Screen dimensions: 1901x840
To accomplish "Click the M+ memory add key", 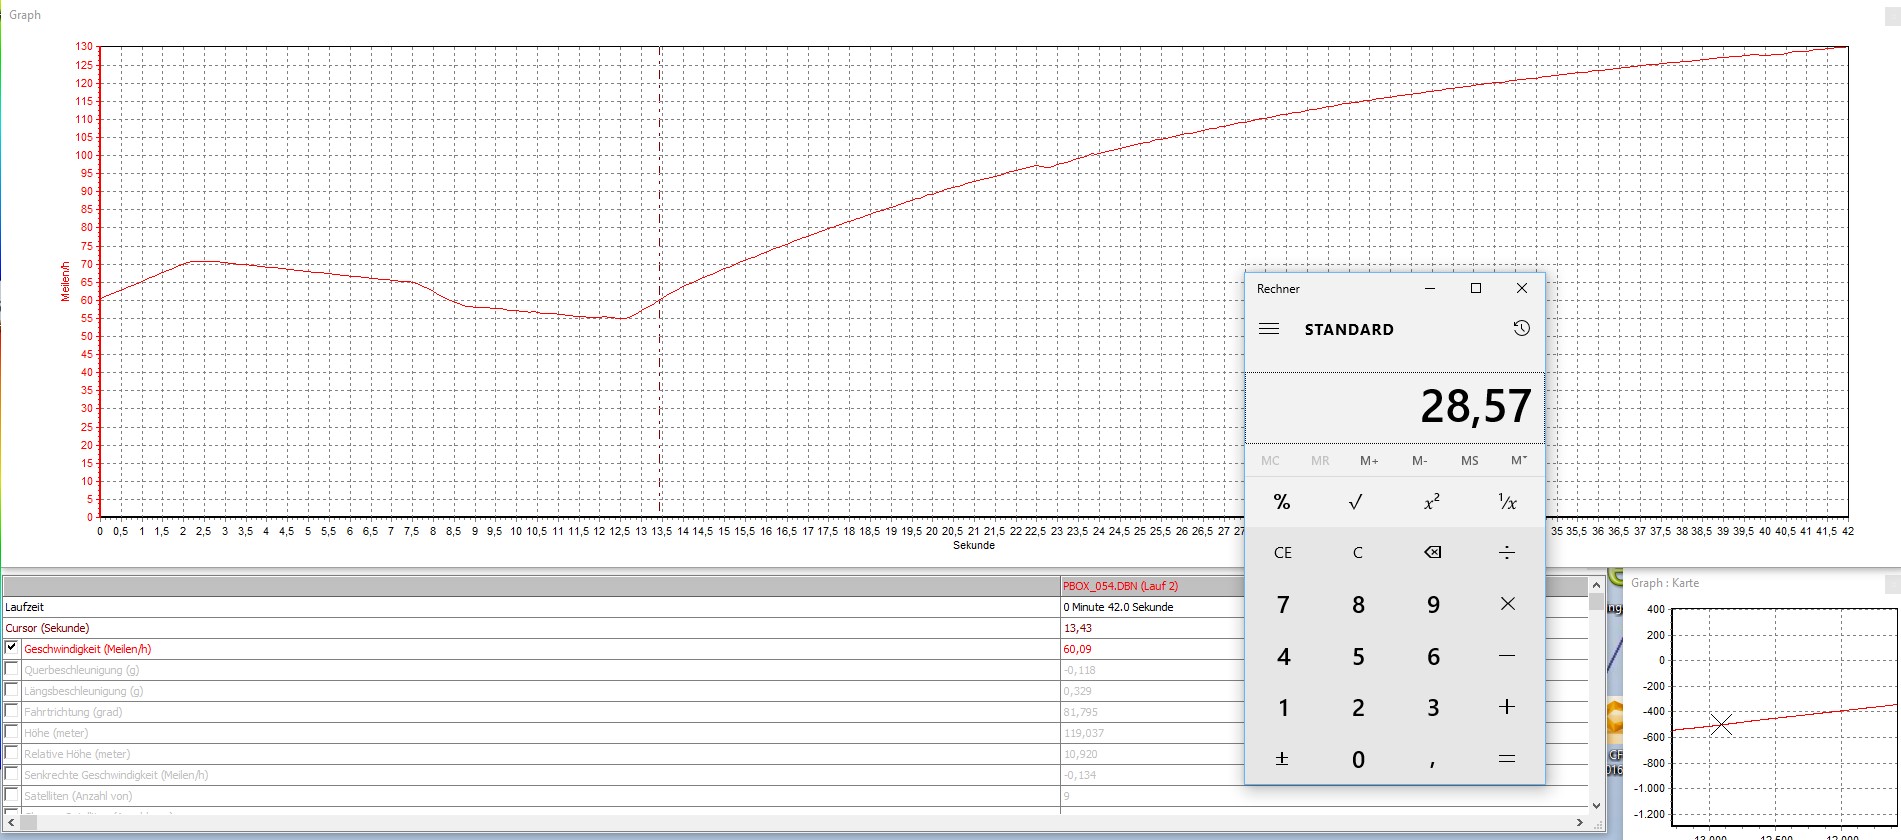I will (1369, 461).
